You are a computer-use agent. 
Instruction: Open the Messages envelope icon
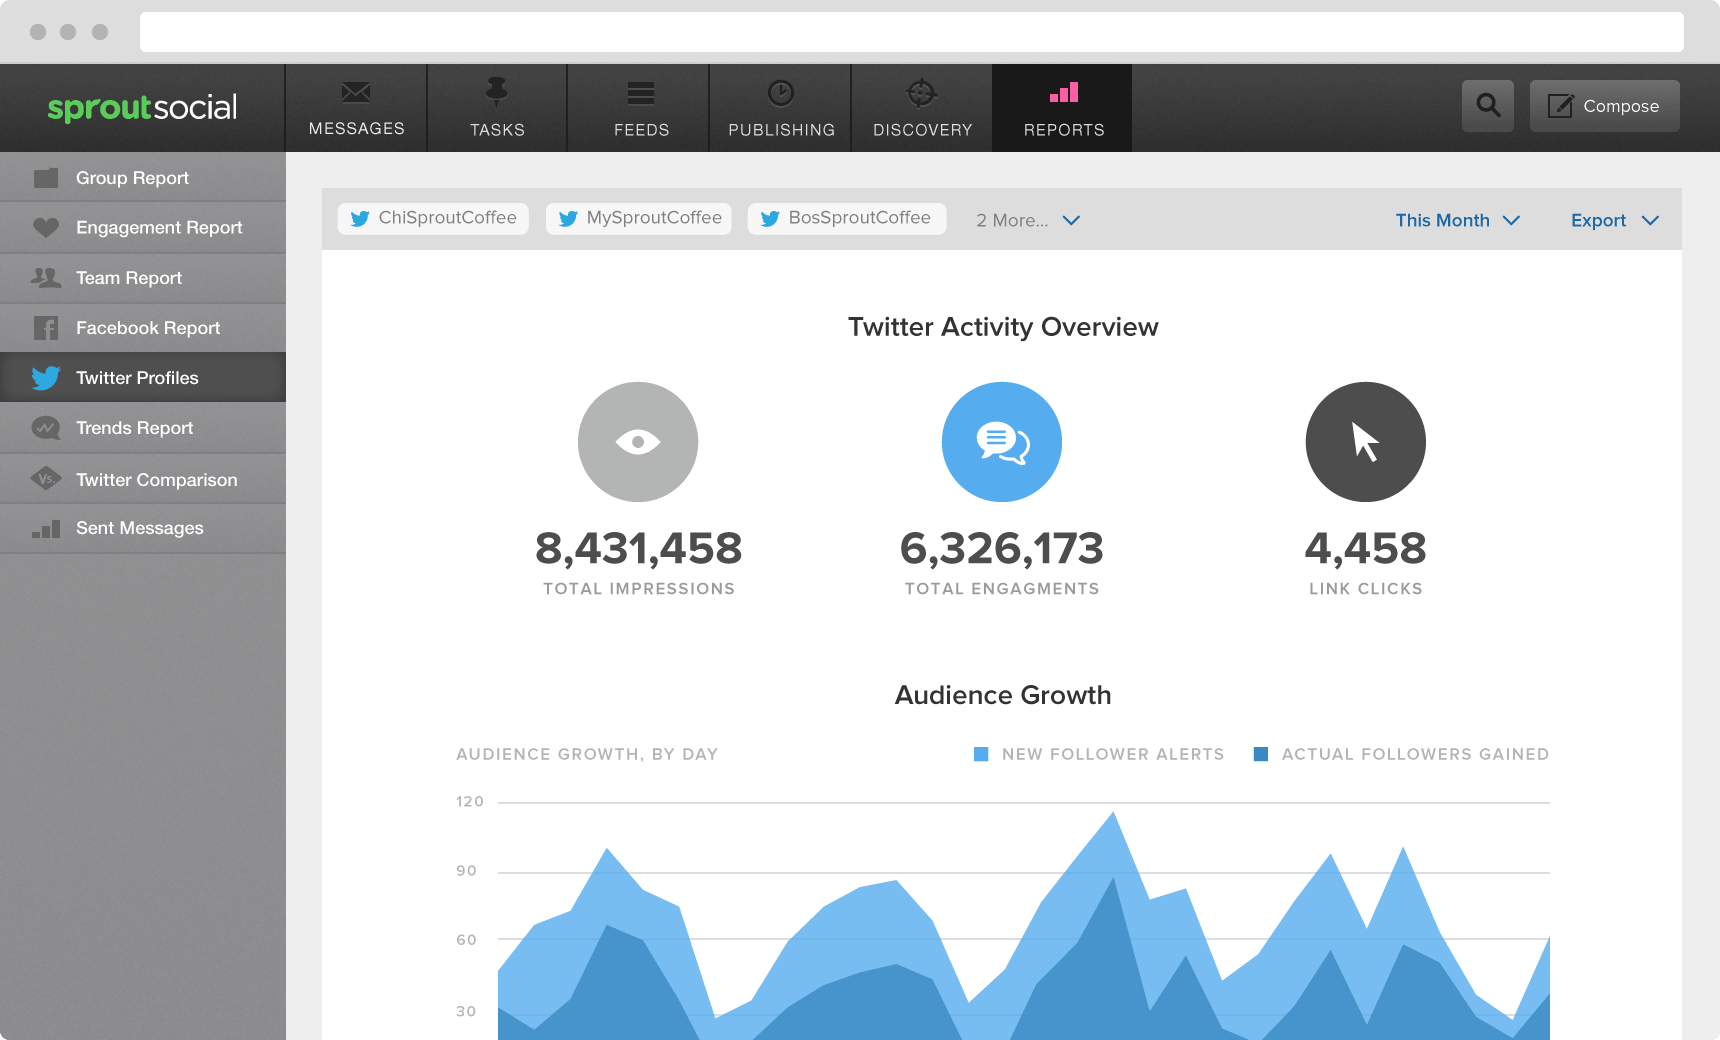[x=356, y=93]
